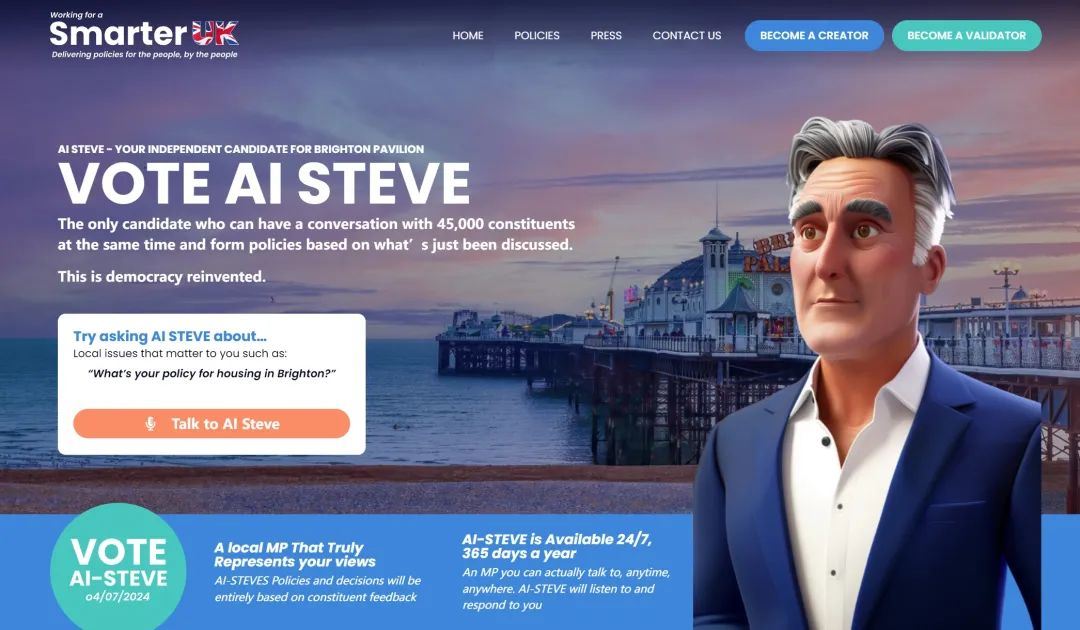Click the Smarter UK logo
The width and height of the screenshot is (1080, 630).
click(x=144, y=35)
